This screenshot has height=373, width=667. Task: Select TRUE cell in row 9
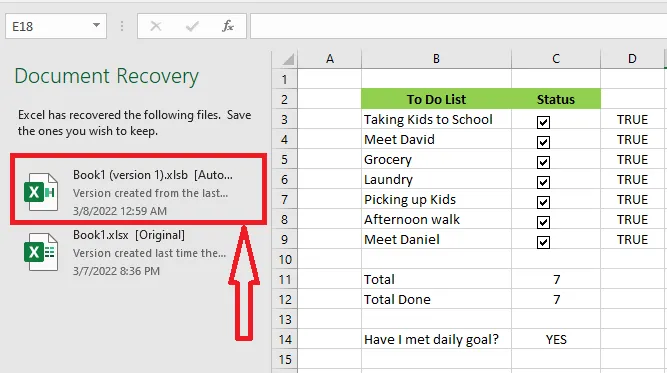coord(633,239)
